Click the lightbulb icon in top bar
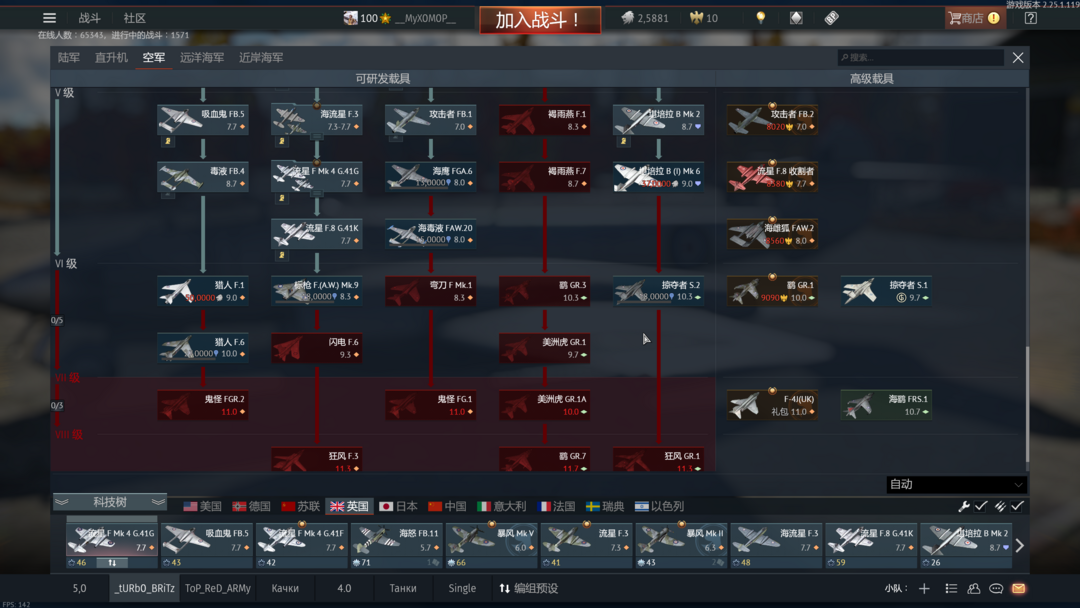The height and width of the screenshot is (608, 1080). (760, 18)
